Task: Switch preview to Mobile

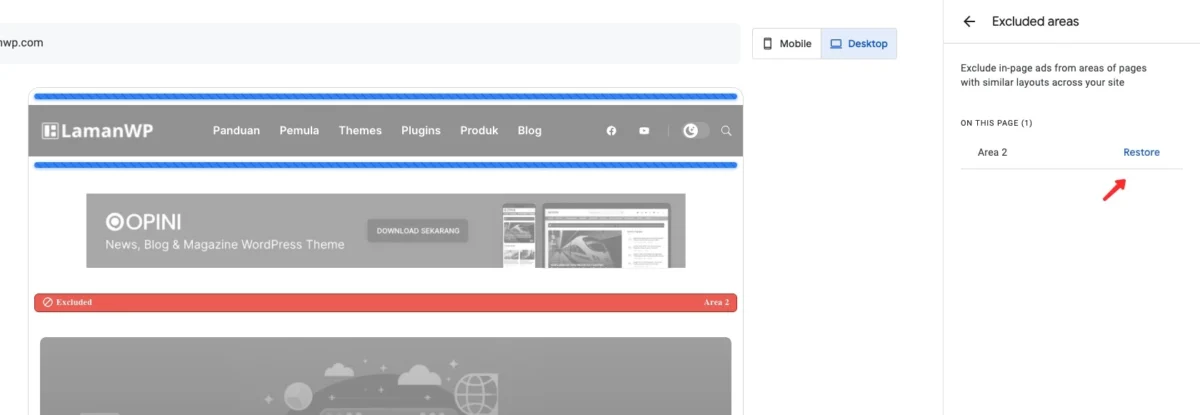Action: point(787,44)
